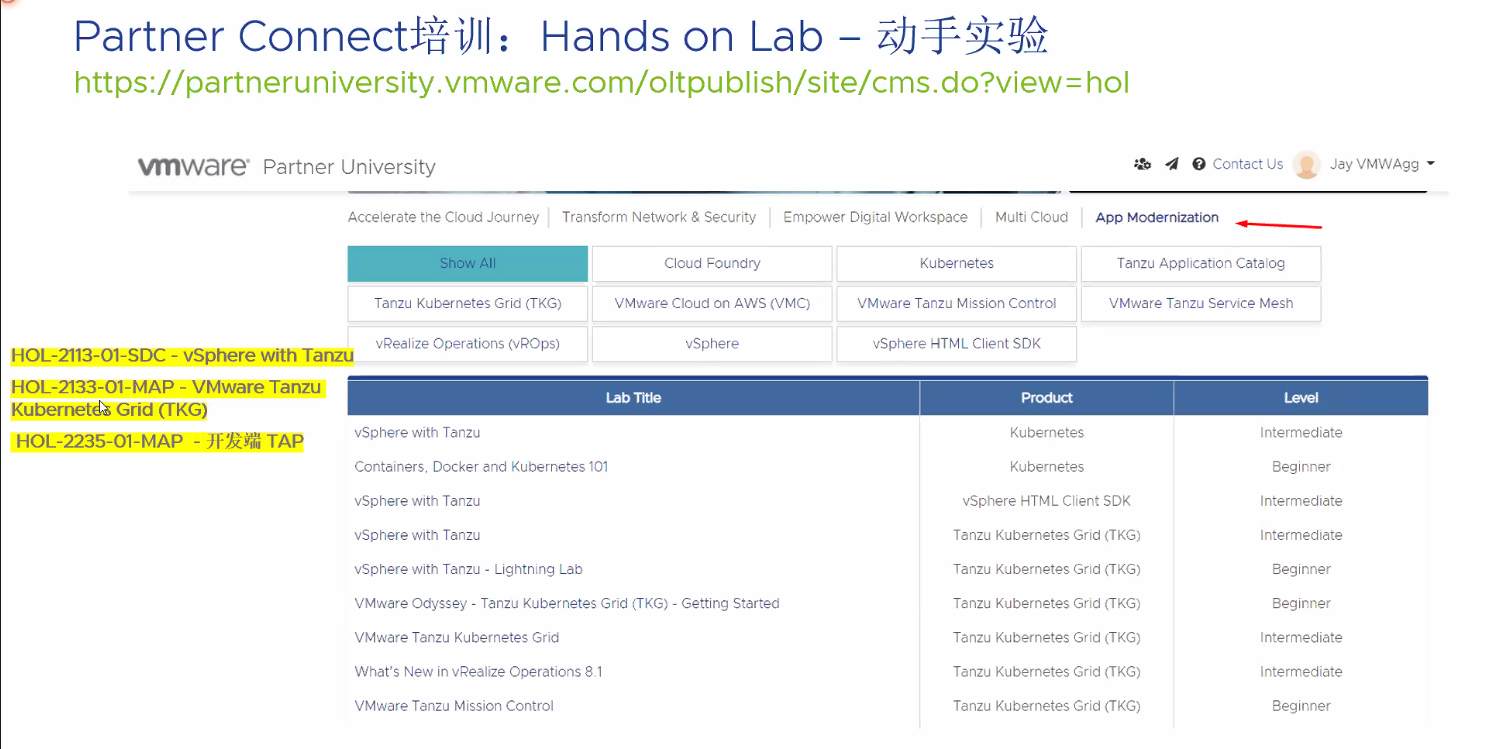Select the Multi Cloud tab
The image size is (1488, 749).
pyautogui.click(x=1031, y=217)
